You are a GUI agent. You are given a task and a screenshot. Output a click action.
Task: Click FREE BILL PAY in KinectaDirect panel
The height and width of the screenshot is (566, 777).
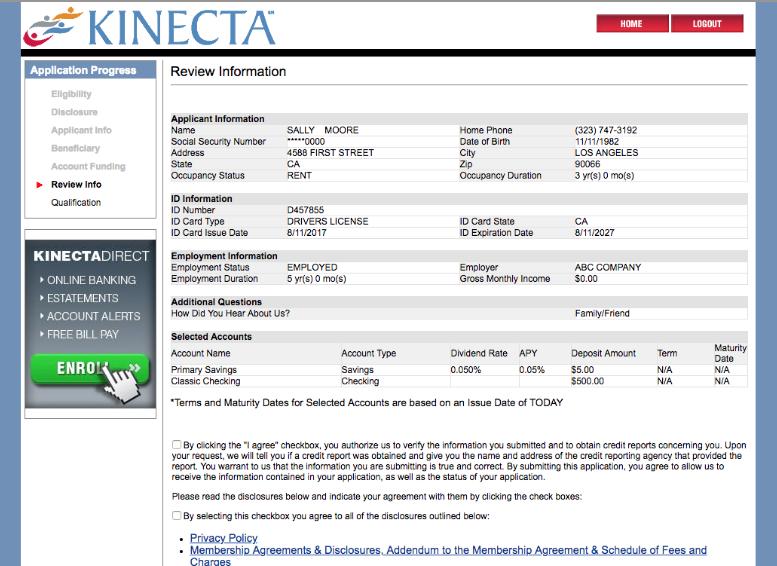83,335
